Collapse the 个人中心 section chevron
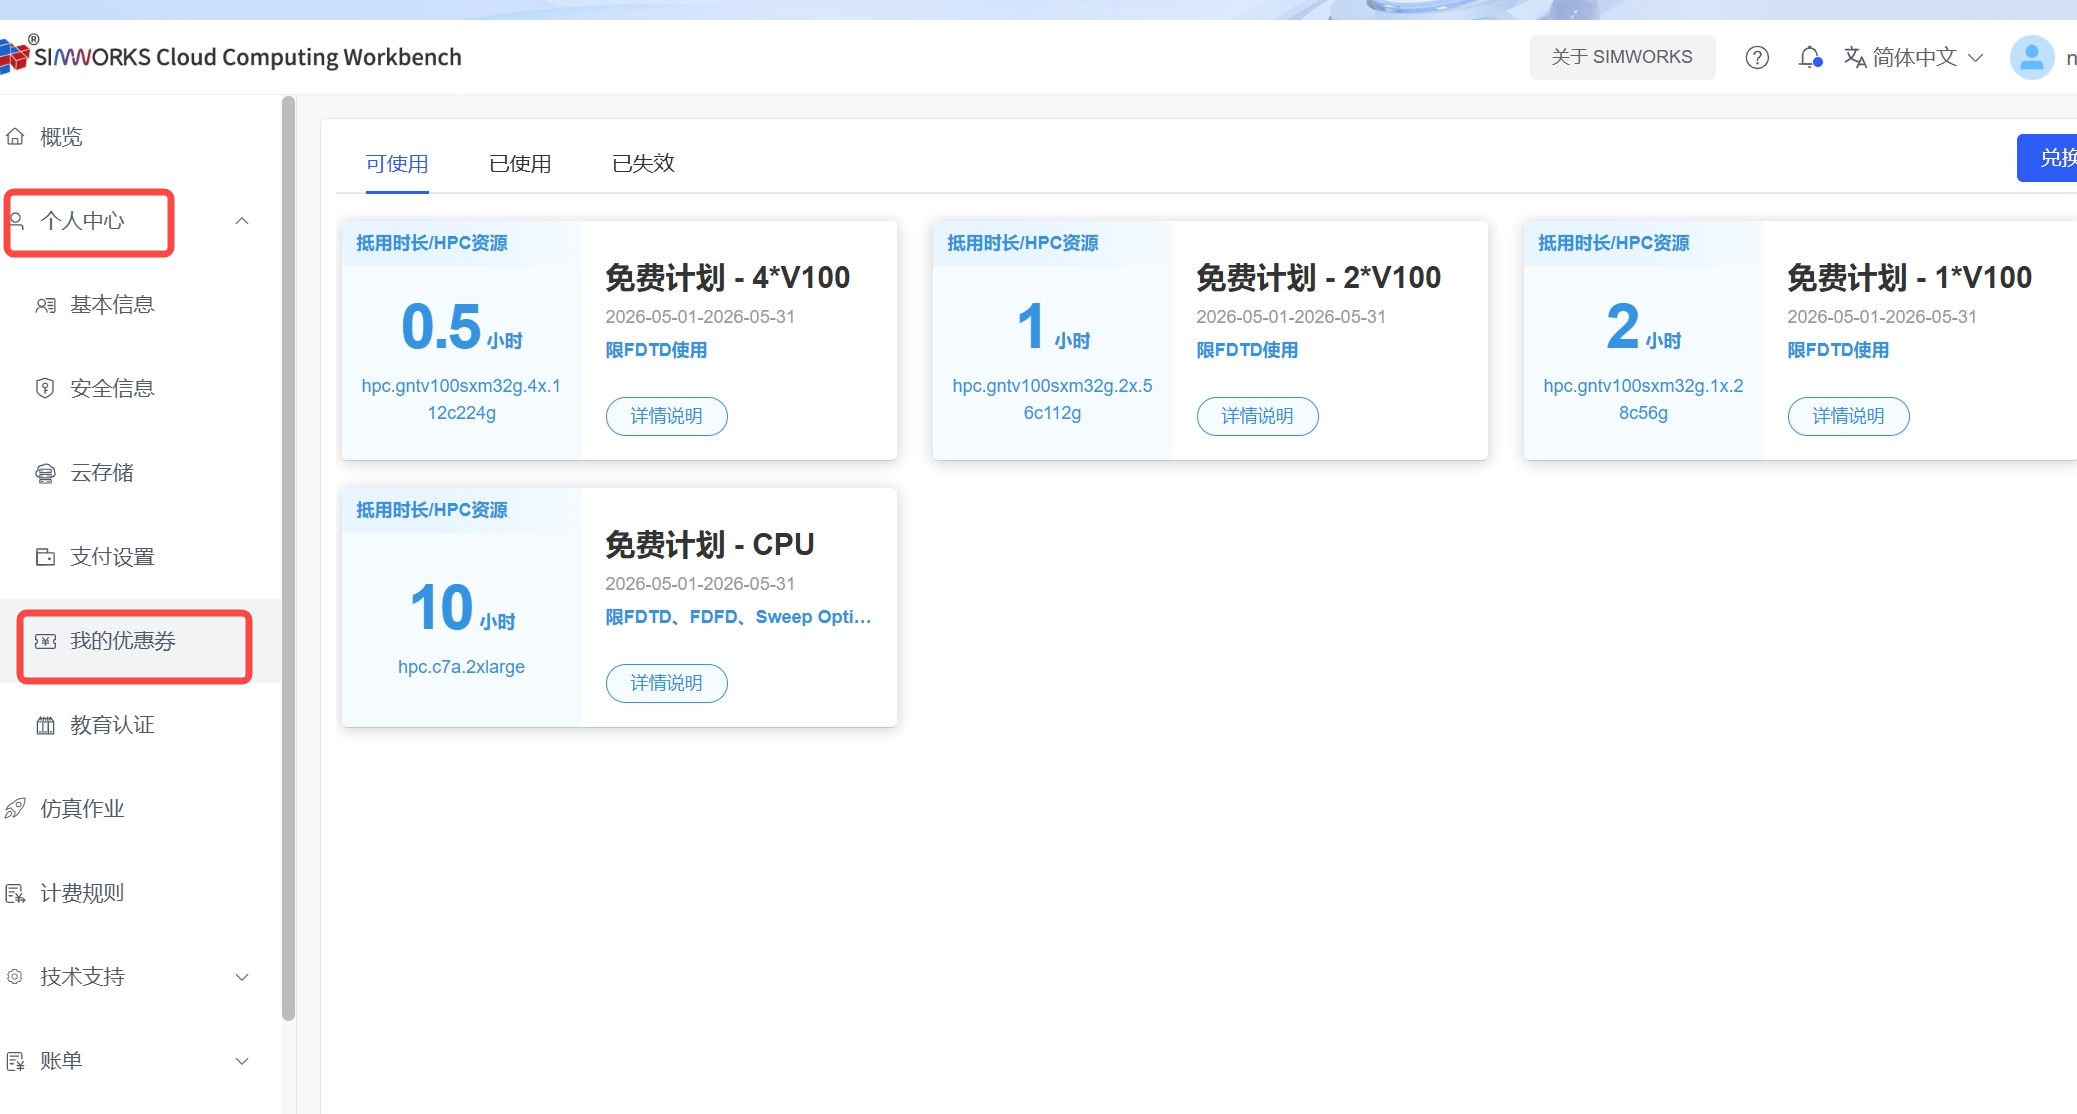2077x1114 pixels. [242, 221]
